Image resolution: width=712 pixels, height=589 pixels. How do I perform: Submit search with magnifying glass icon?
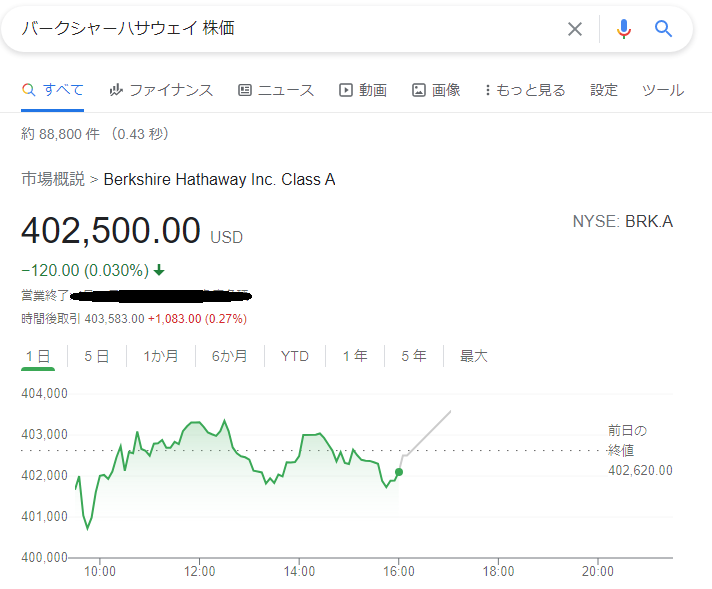pos(663,29)
